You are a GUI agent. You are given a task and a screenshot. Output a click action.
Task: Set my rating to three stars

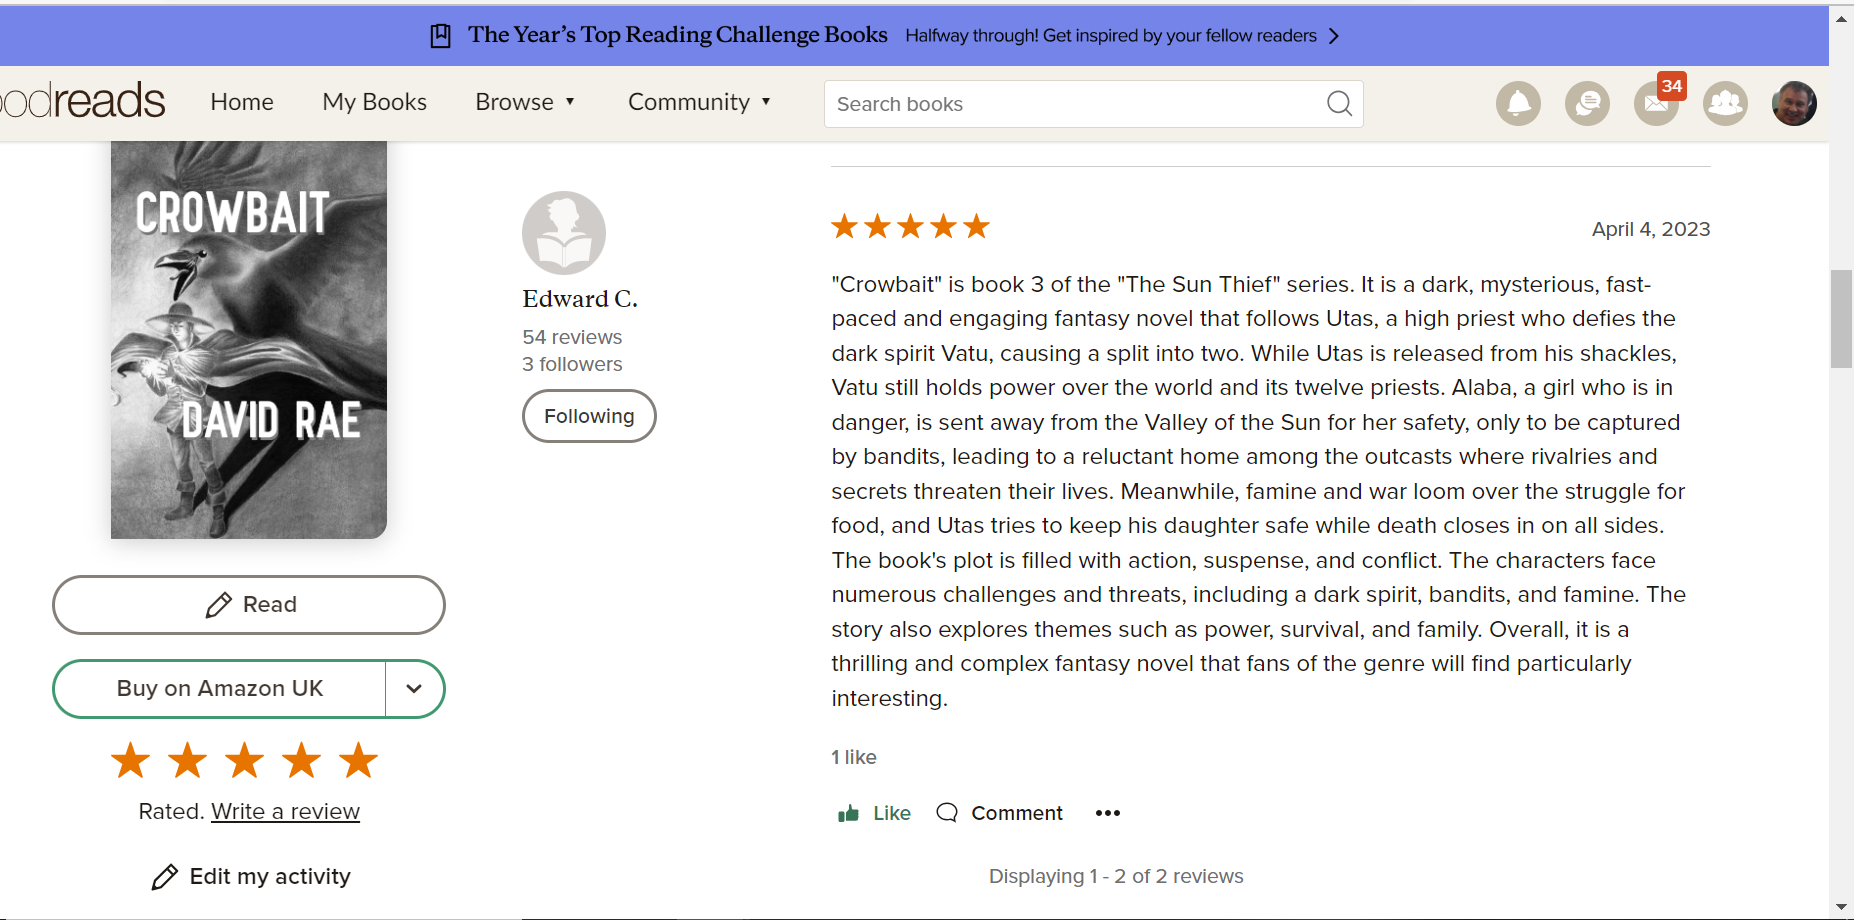click(245, 761)
